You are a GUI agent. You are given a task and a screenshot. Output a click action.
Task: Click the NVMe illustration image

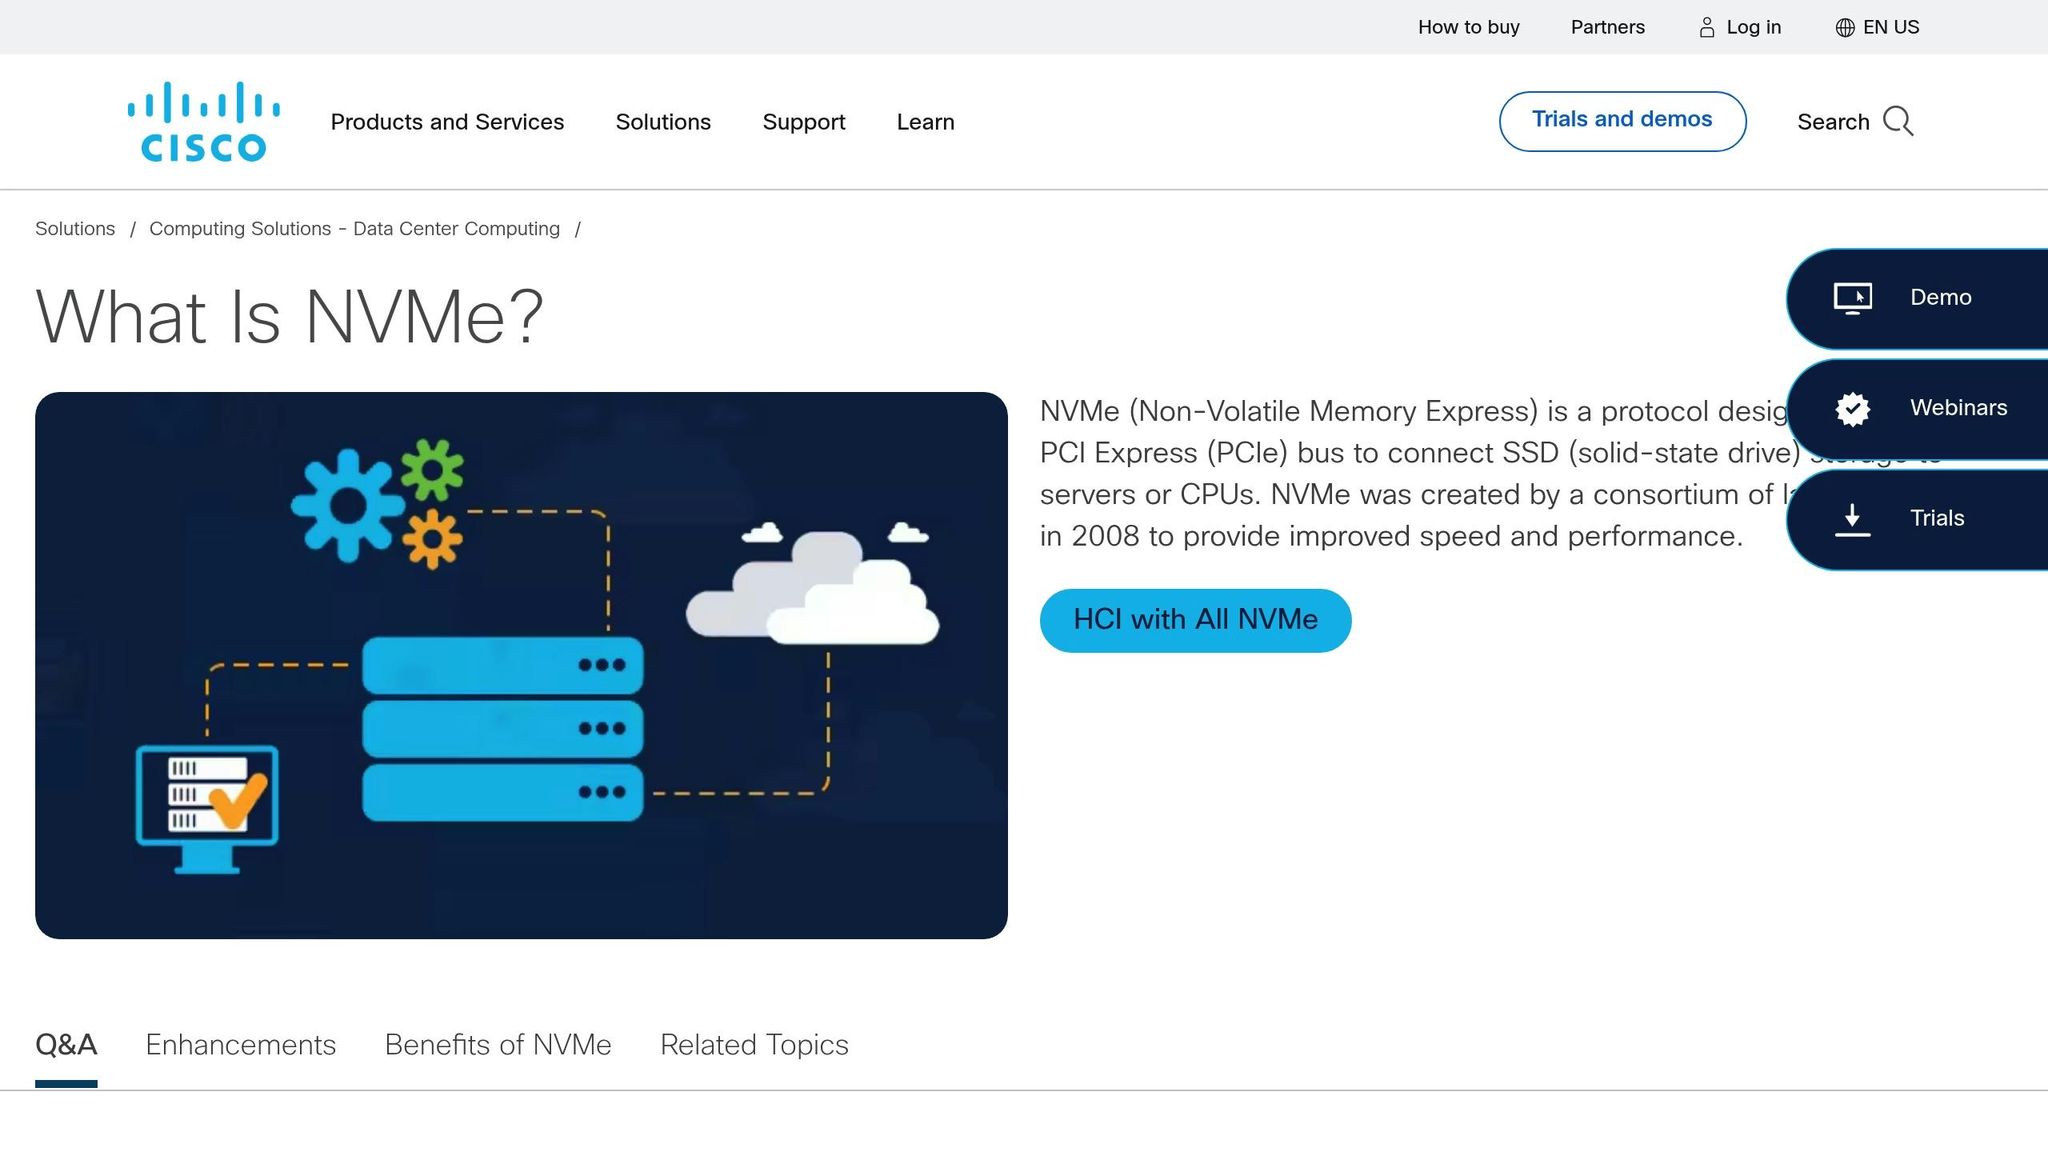point(521,664)
